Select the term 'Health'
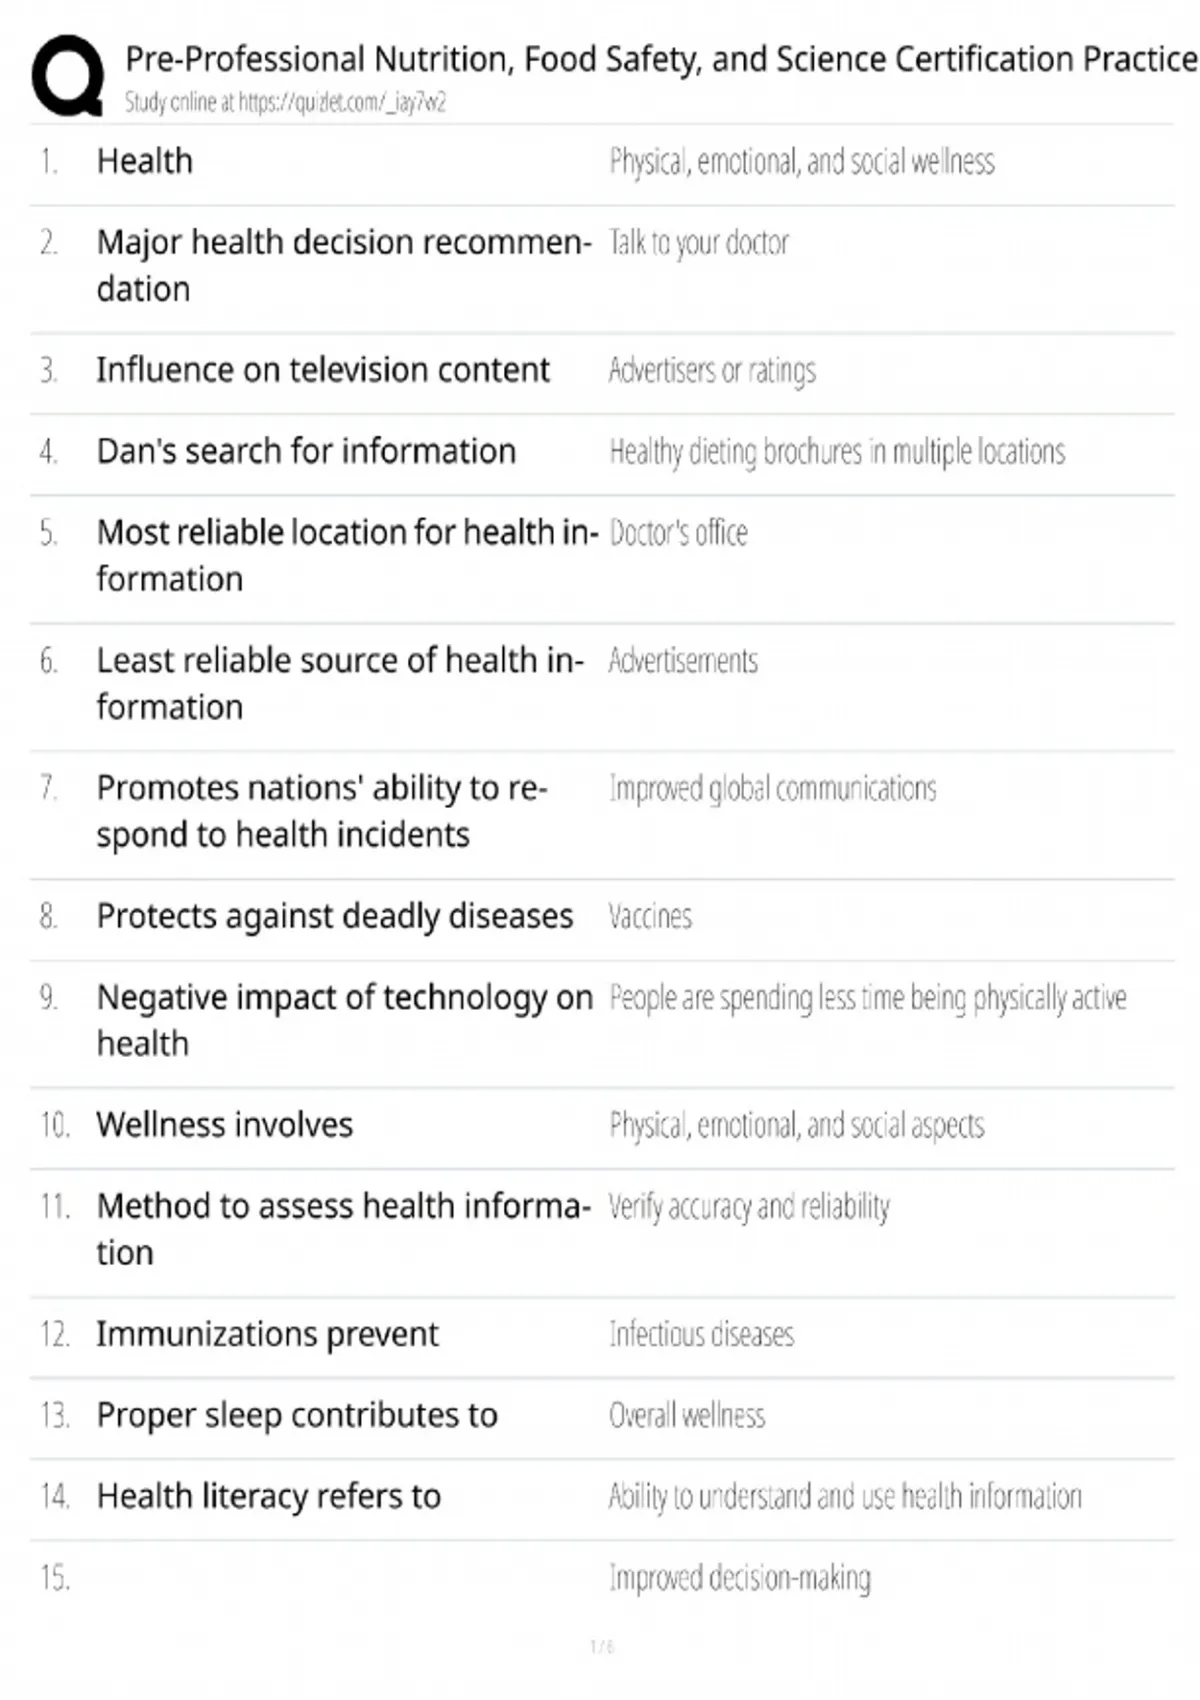Viewport: 1200px width, 1700px height. [145, 161]
